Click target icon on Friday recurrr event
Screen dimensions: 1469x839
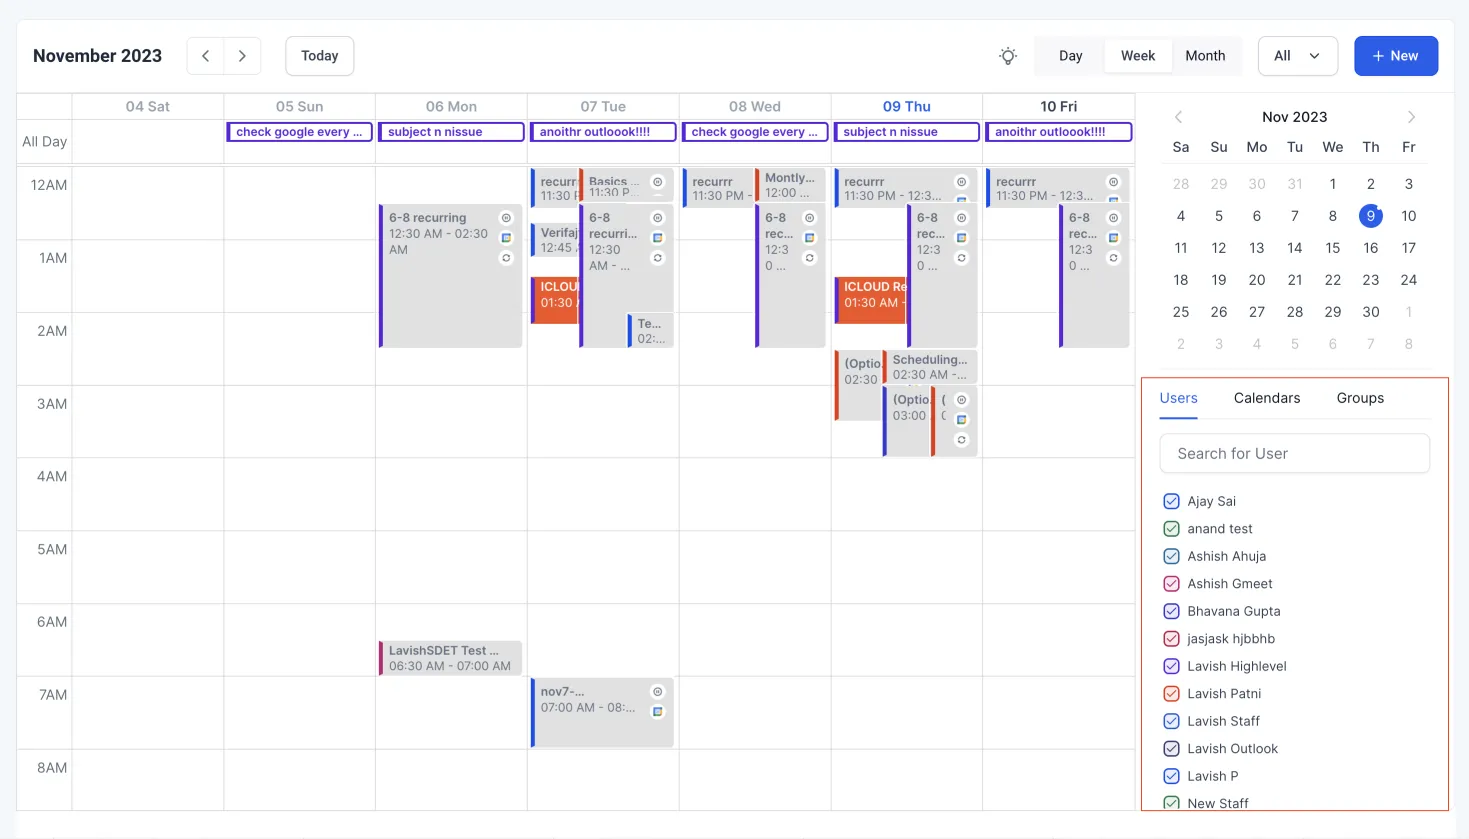point(1113,182)
